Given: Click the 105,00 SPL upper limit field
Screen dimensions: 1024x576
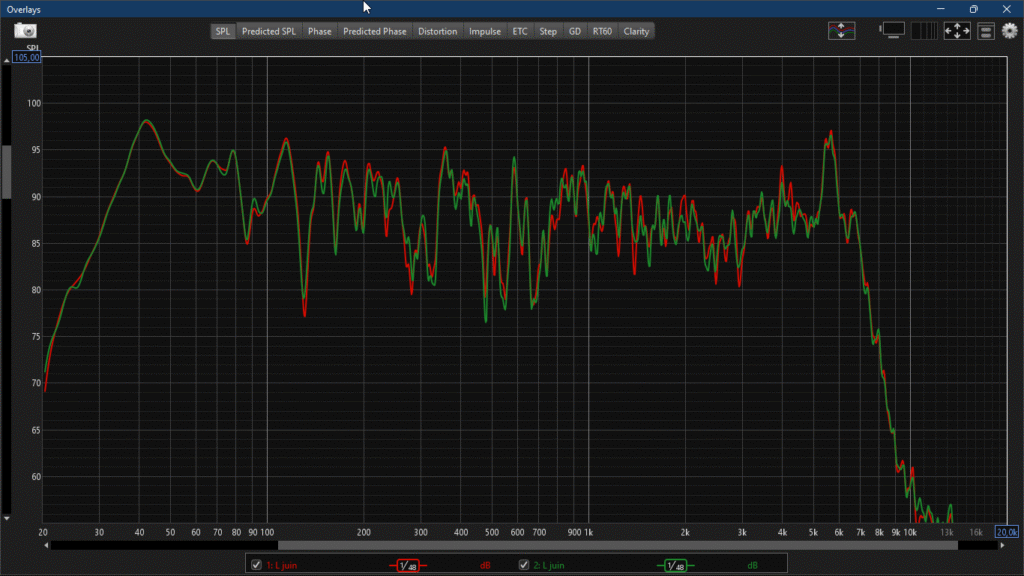Looking at the screenshot, I should tap(27, 57).
